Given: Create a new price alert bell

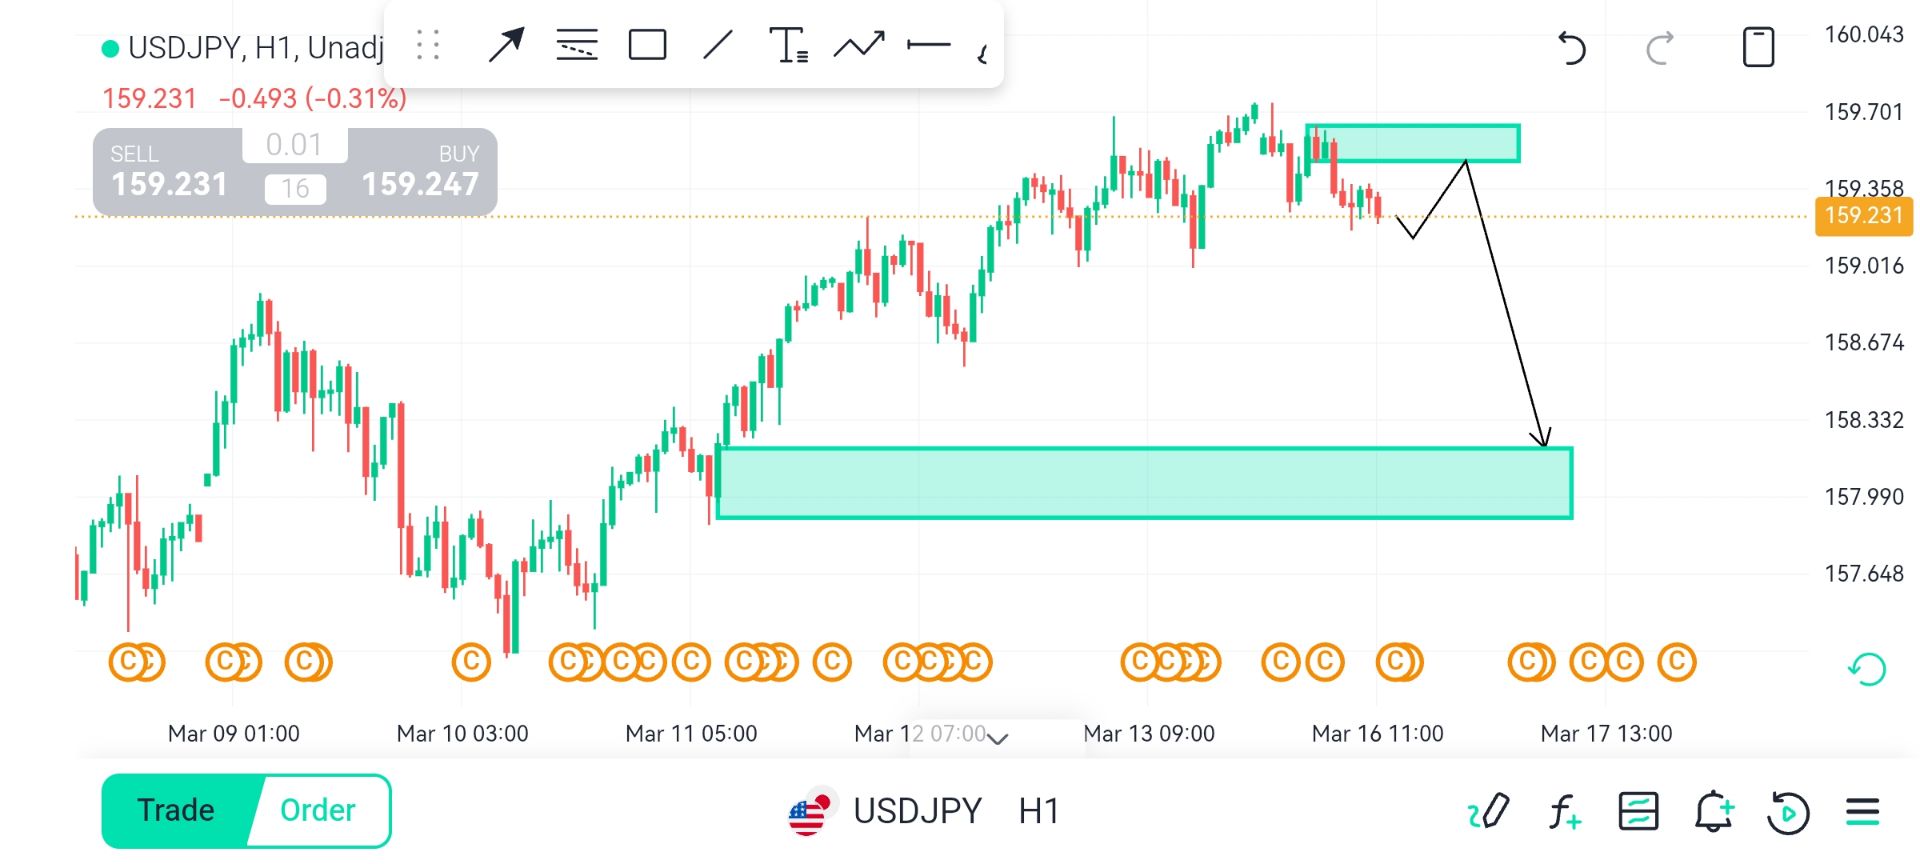Looking at the screenshot, I should 1713,811.
